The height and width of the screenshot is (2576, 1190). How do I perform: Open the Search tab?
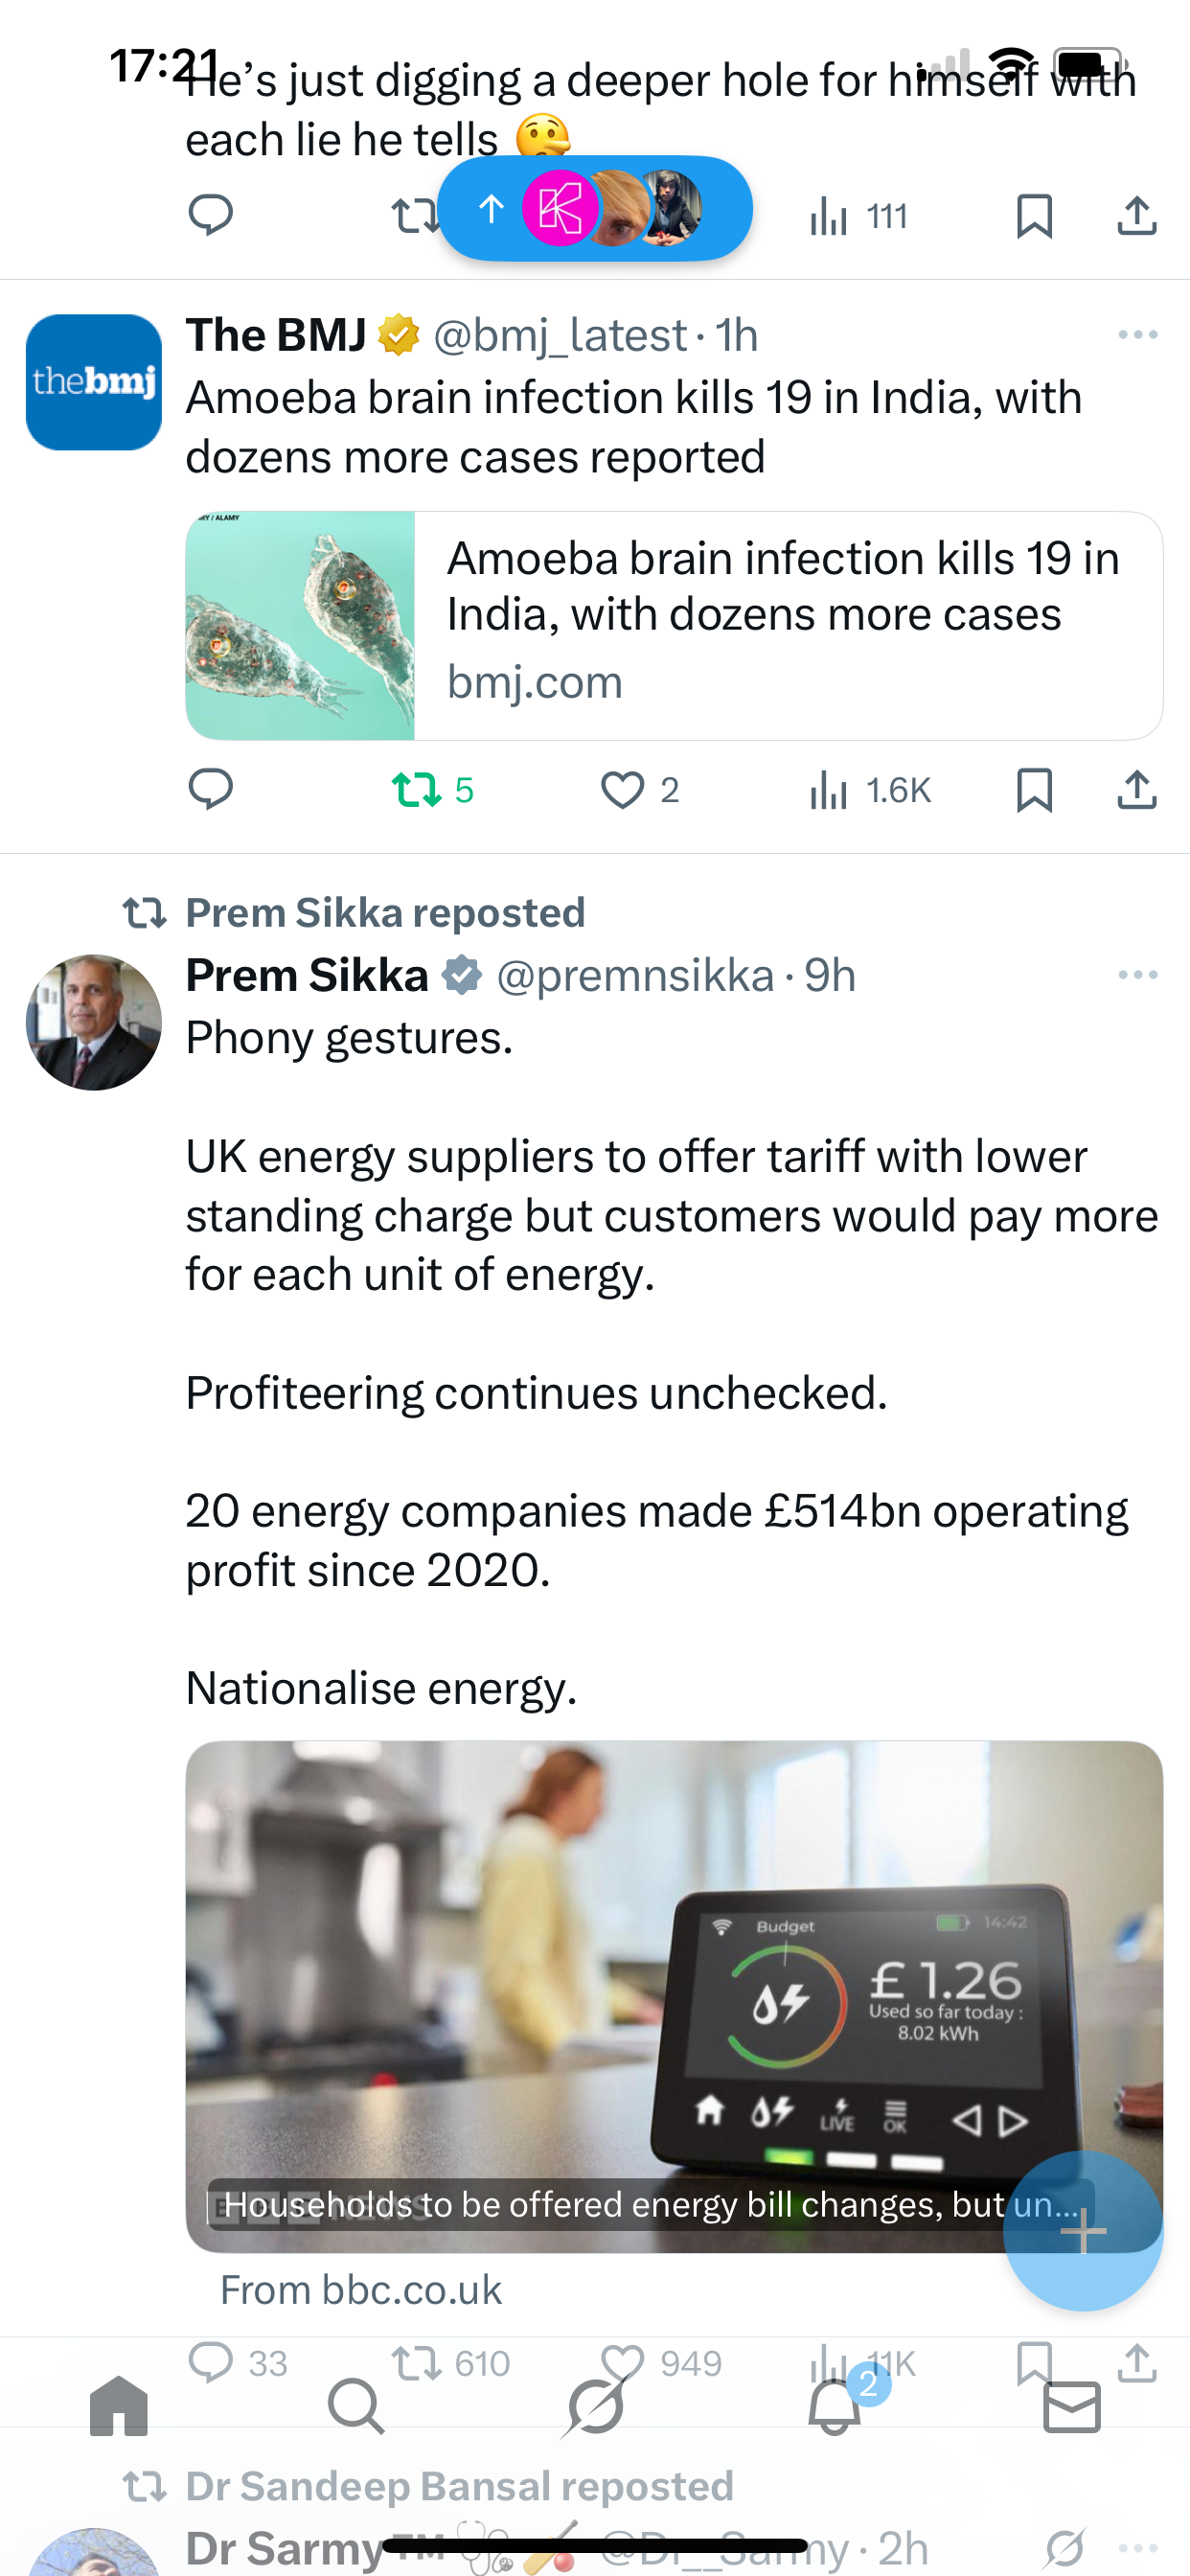click(356, 2407)
